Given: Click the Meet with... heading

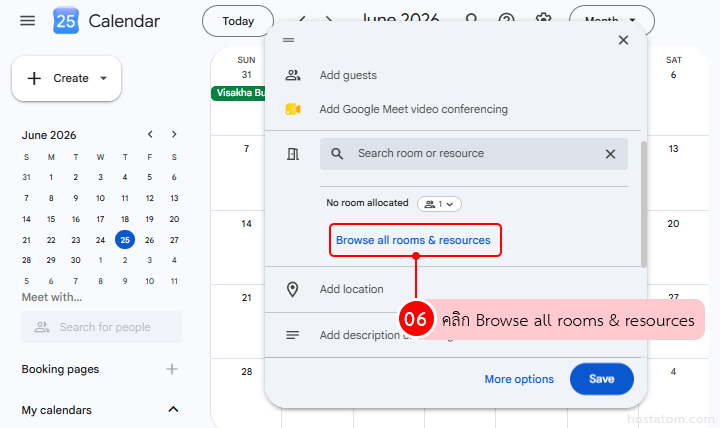Looking at the screenshot, I should coord(51,297).
